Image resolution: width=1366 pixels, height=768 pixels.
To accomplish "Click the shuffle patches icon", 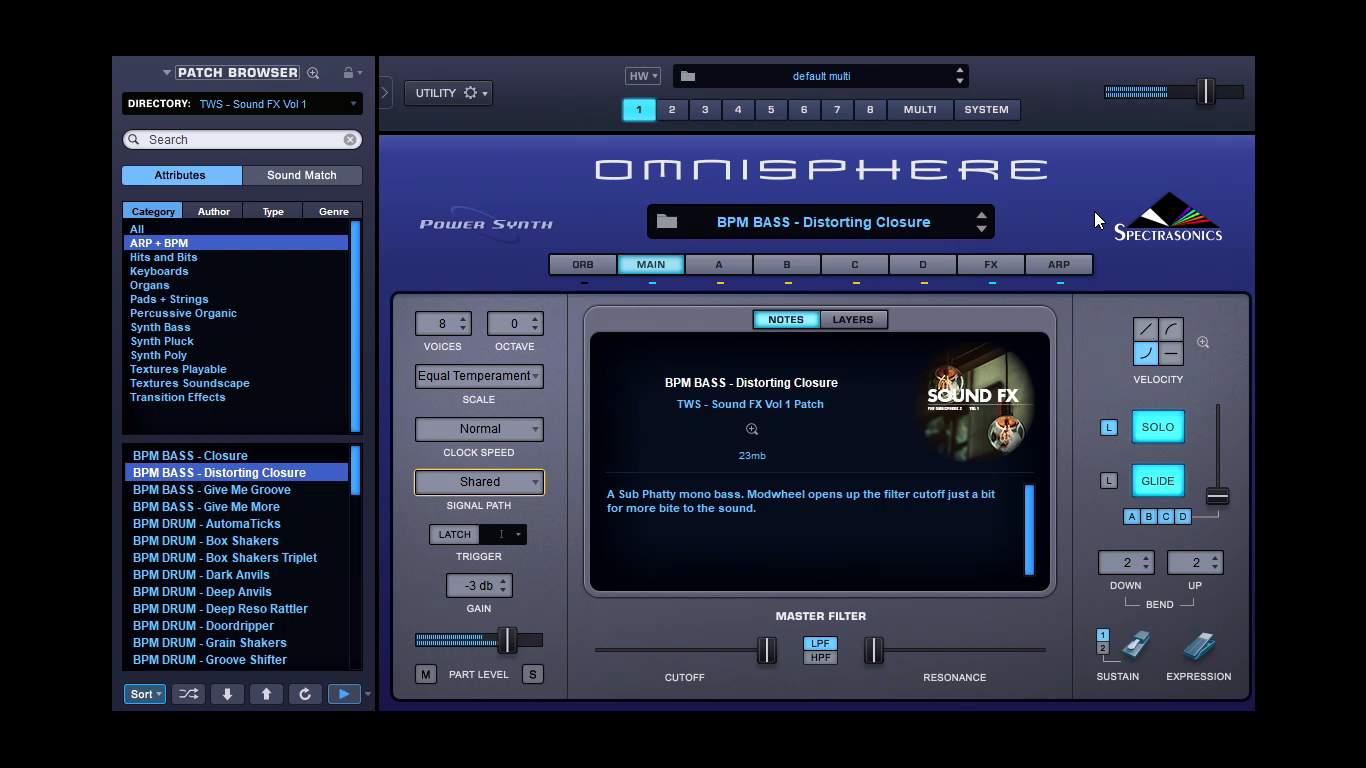I will coord(189,693).
